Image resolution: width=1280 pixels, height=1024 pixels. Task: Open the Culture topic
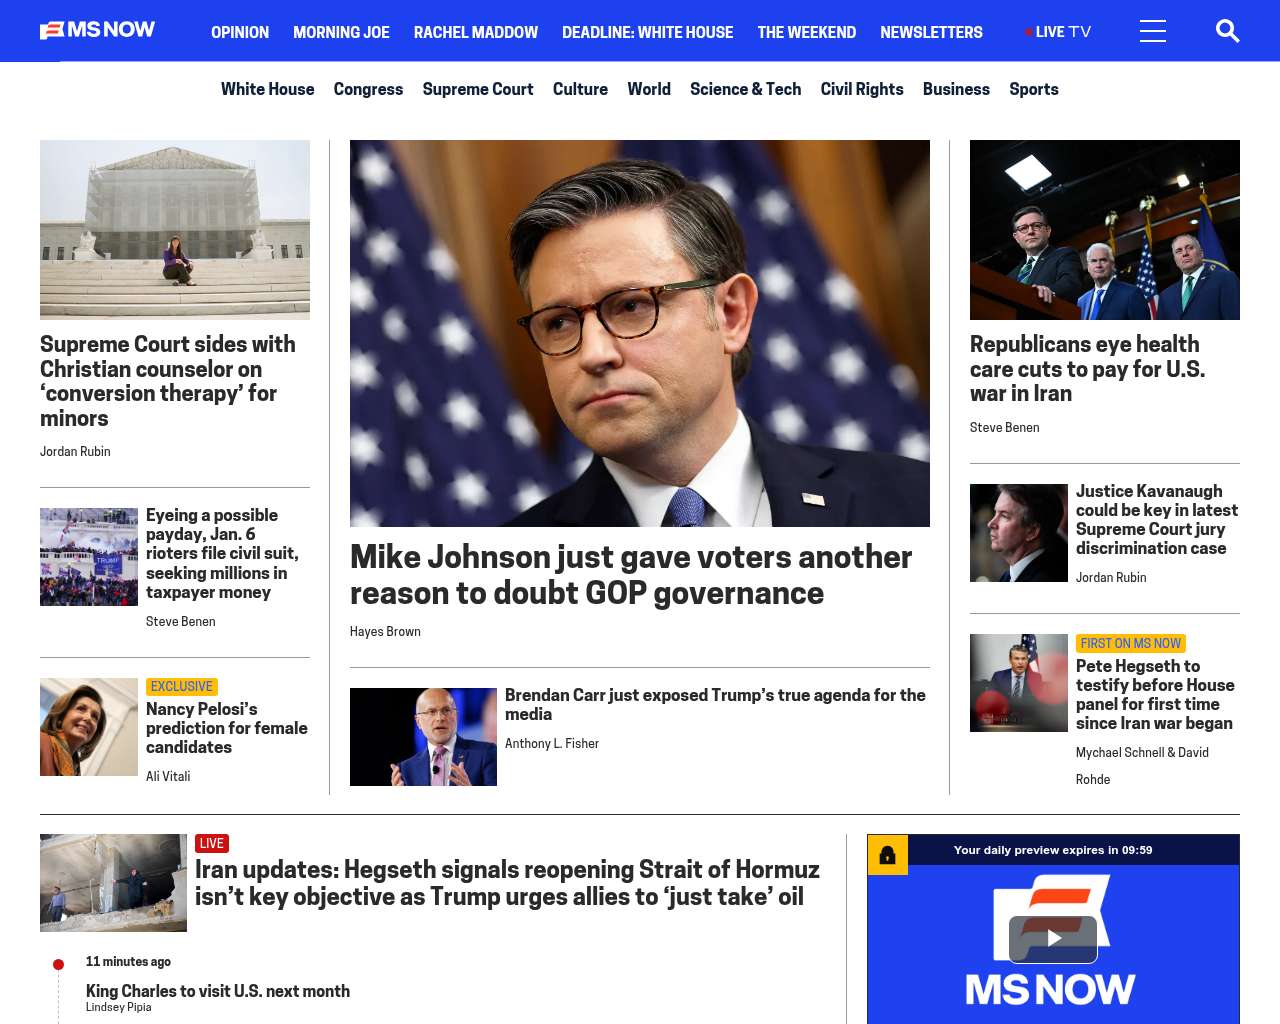[x=580, y=89]
